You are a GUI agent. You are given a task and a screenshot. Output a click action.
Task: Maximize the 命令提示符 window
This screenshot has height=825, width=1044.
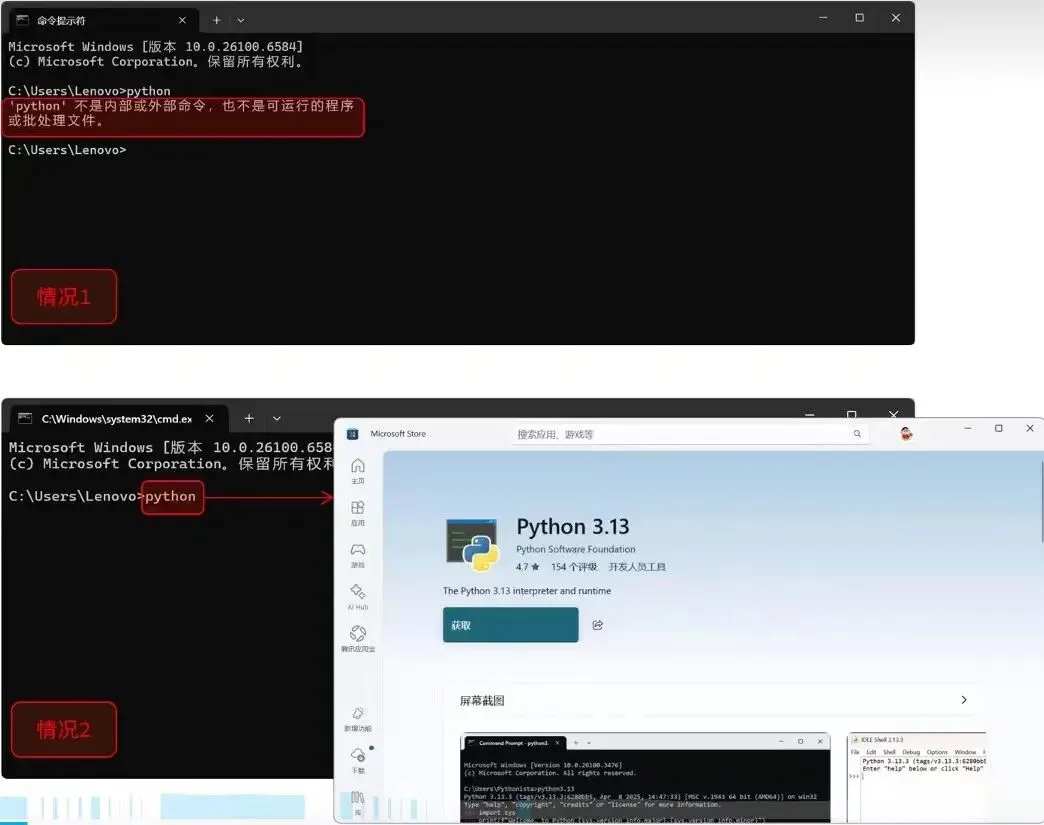click(x=860, y=18)
